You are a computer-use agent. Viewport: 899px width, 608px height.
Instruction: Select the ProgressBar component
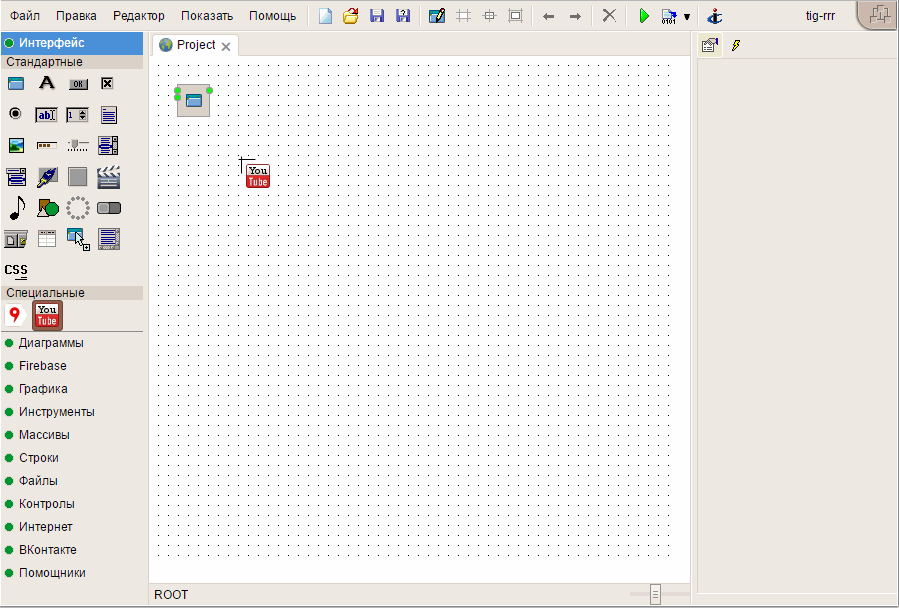[x=46, y=146]
